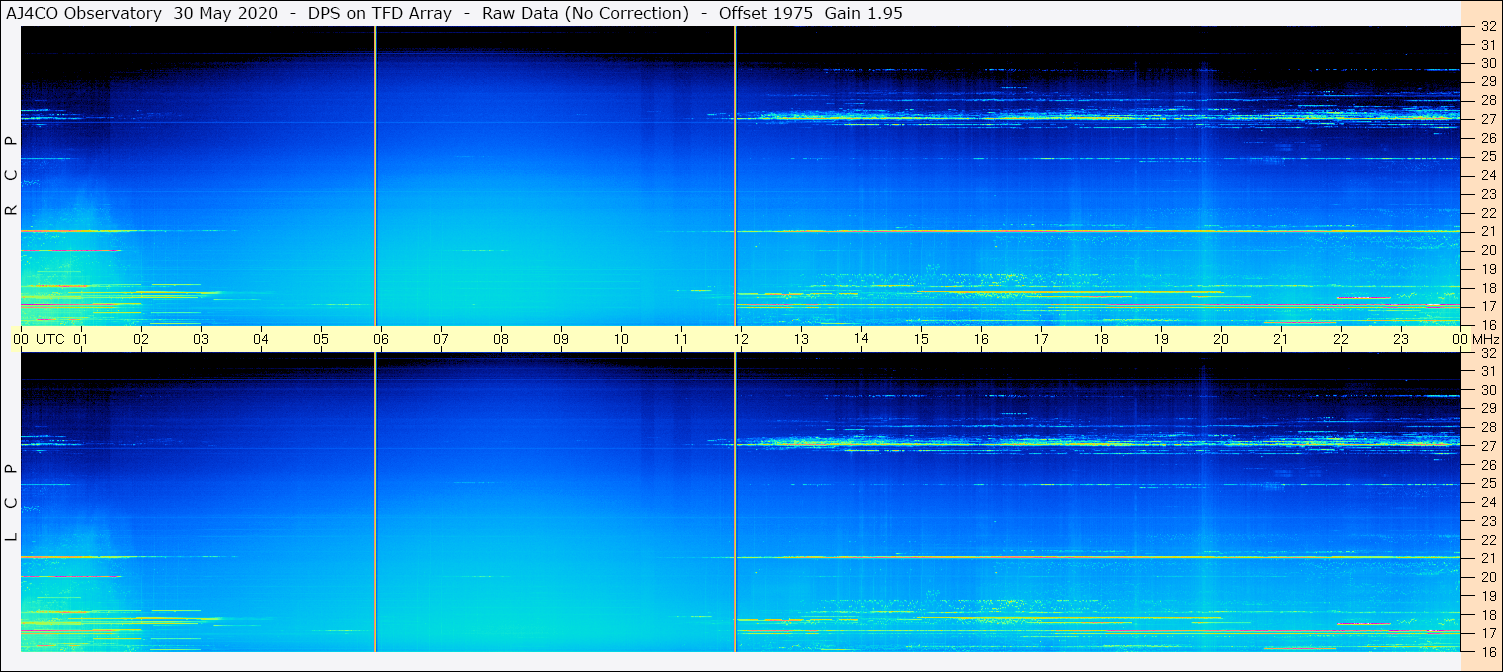This screenshot has width=1503, height=672.
Task: Select the 20 MHz label on LCP frequency axis
Action: (x=1487, y=577)
